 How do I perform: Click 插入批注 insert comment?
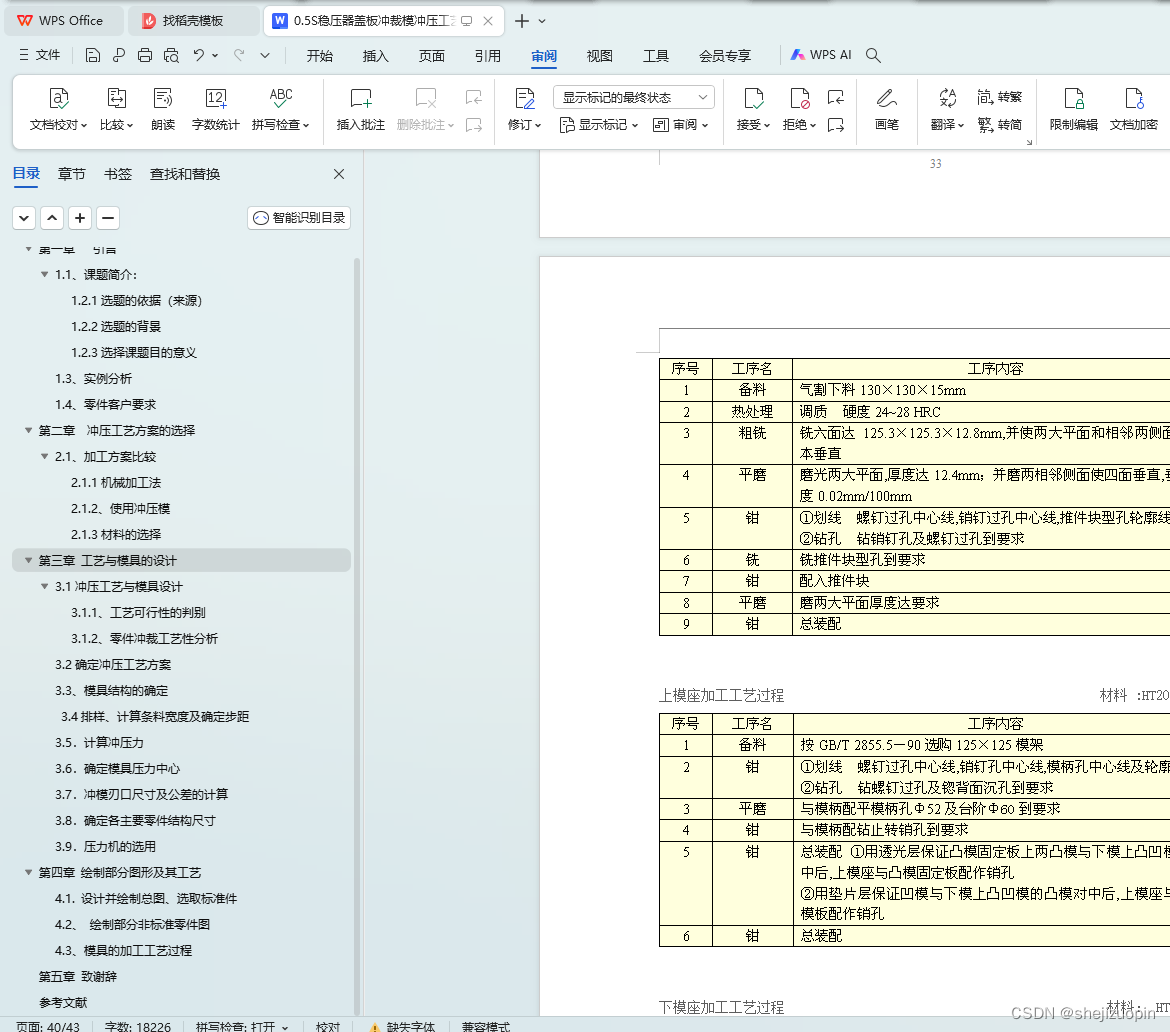coord(360,109)
